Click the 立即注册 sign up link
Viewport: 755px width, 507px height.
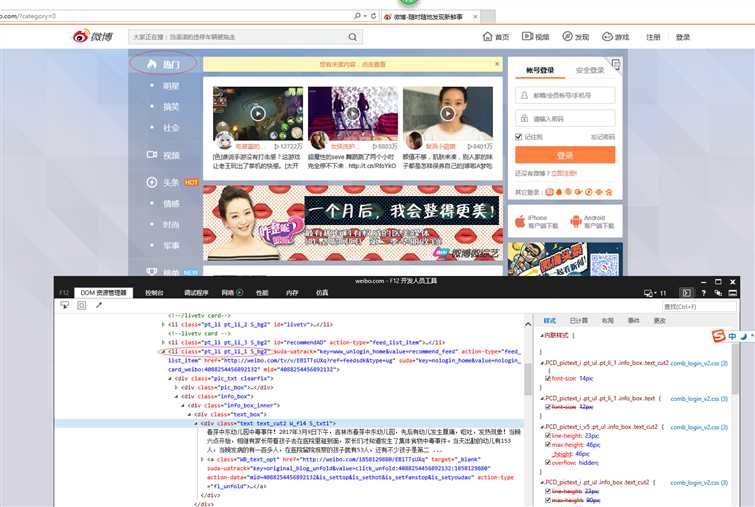564,173
